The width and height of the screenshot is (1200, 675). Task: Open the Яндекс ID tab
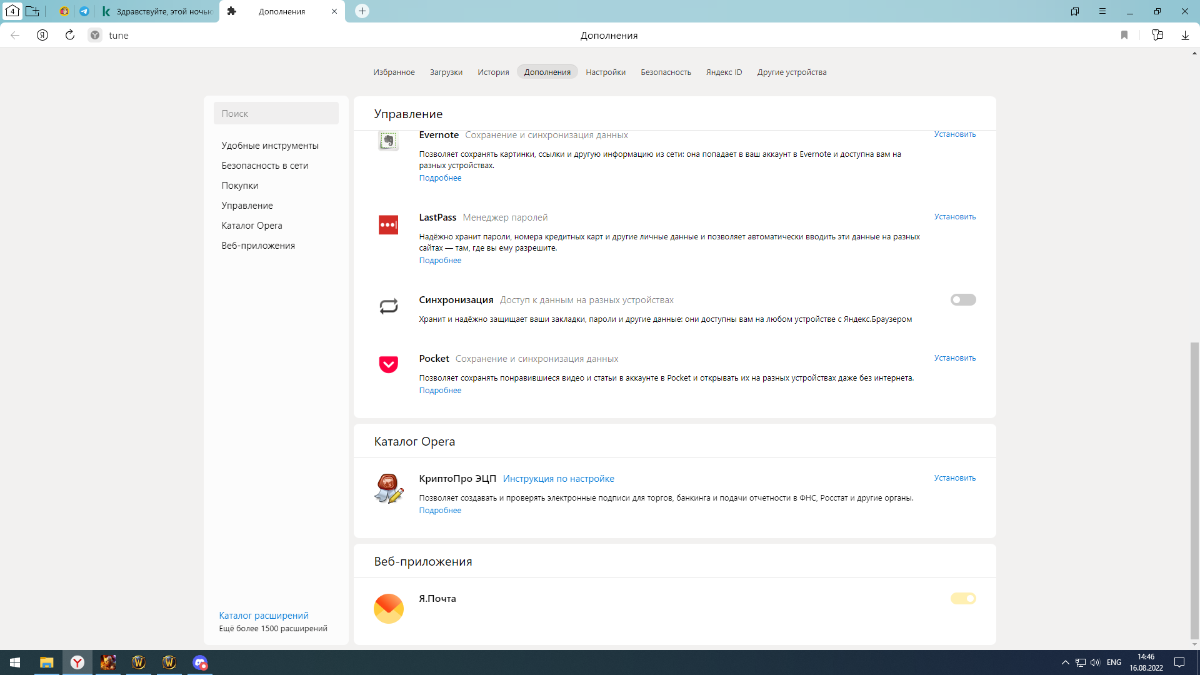click(x=724, y=72)
